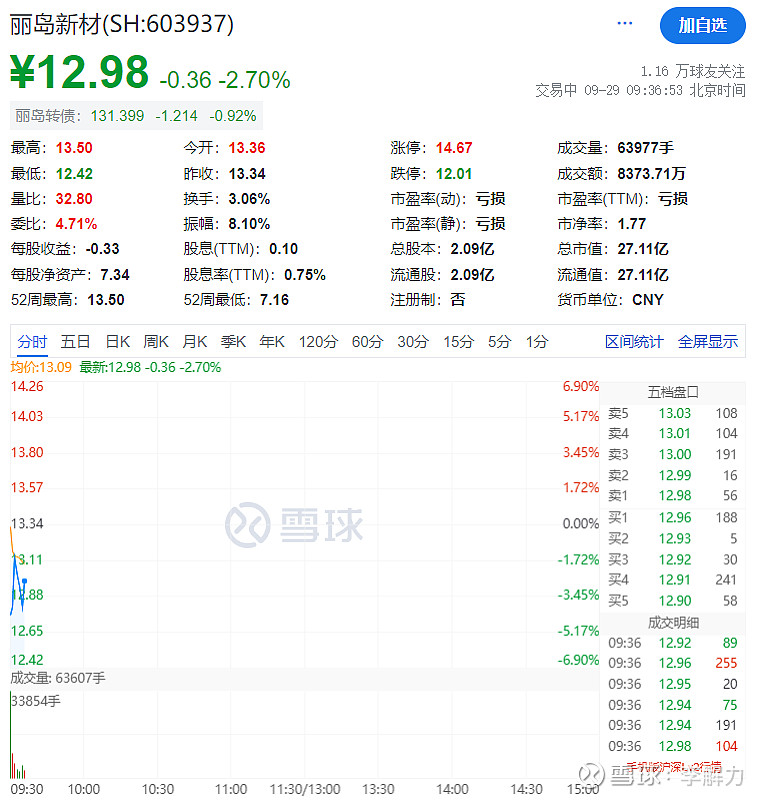Click the volume bars at 09:30
This screenshot has width=768, height=800.
point(17,735)
